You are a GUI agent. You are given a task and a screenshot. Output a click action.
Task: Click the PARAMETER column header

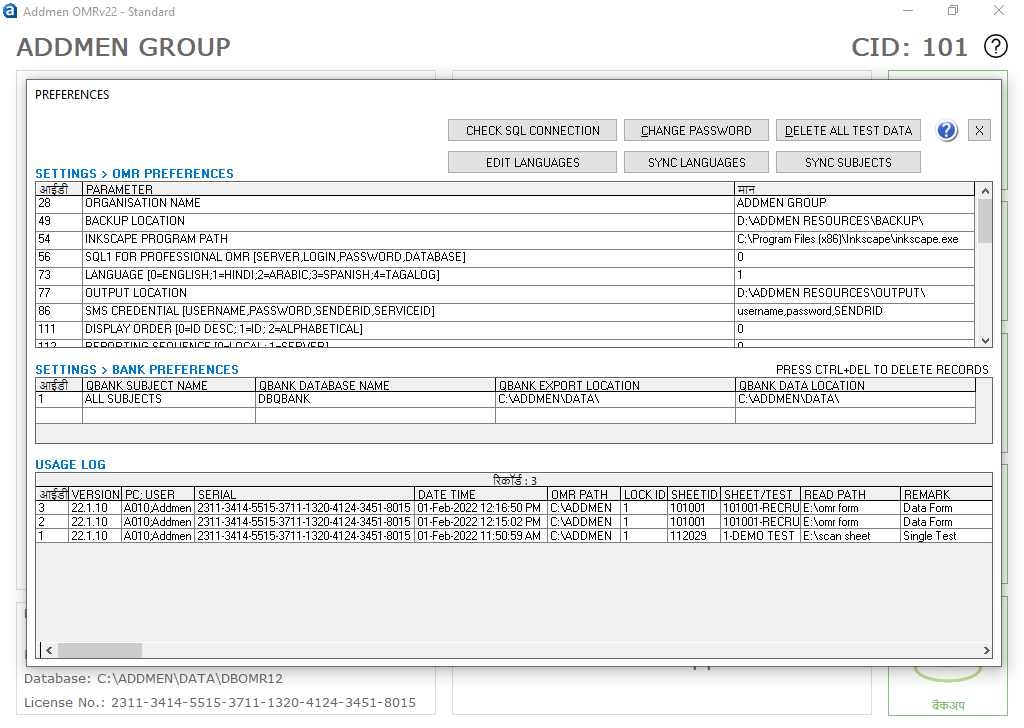click(x=408, y=189)
